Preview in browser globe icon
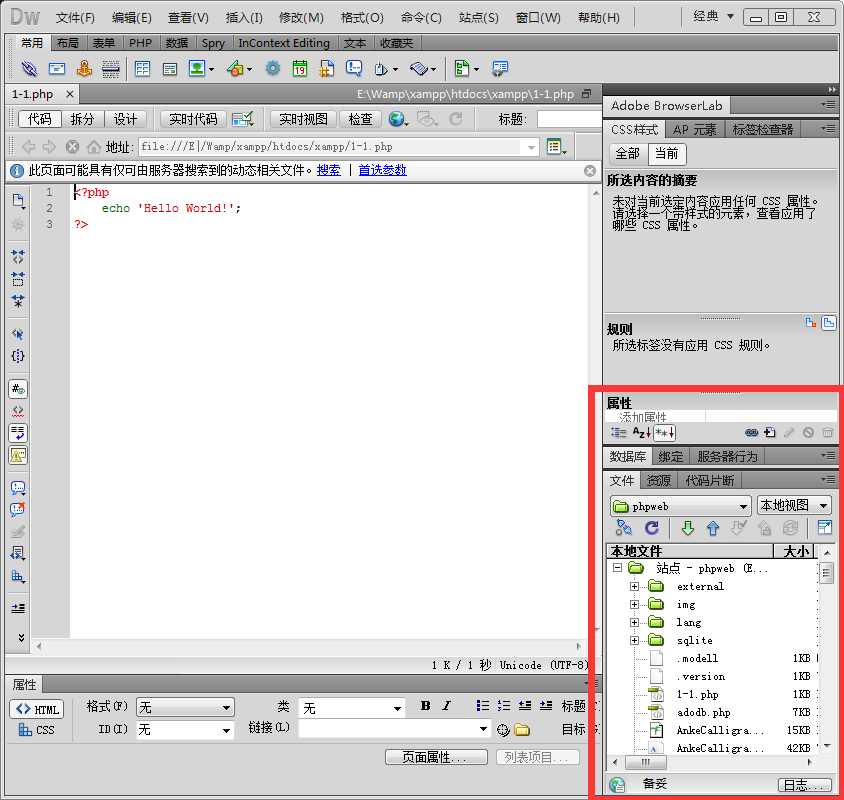This screenshot has height=800, width=844. coord(397,119)
